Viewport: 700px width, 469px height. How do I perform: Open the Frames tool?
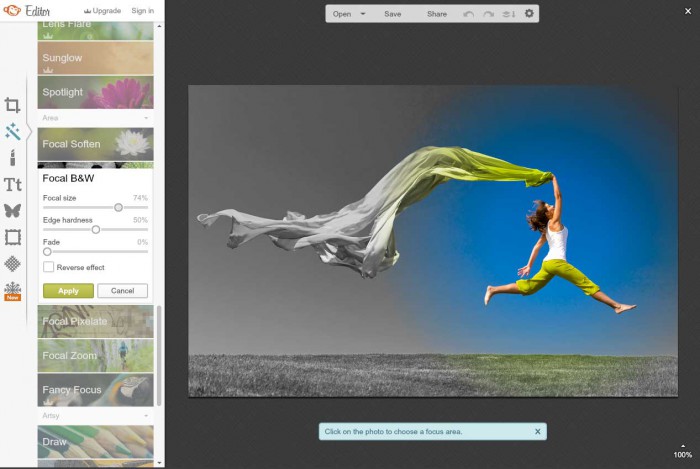(12, 237)
